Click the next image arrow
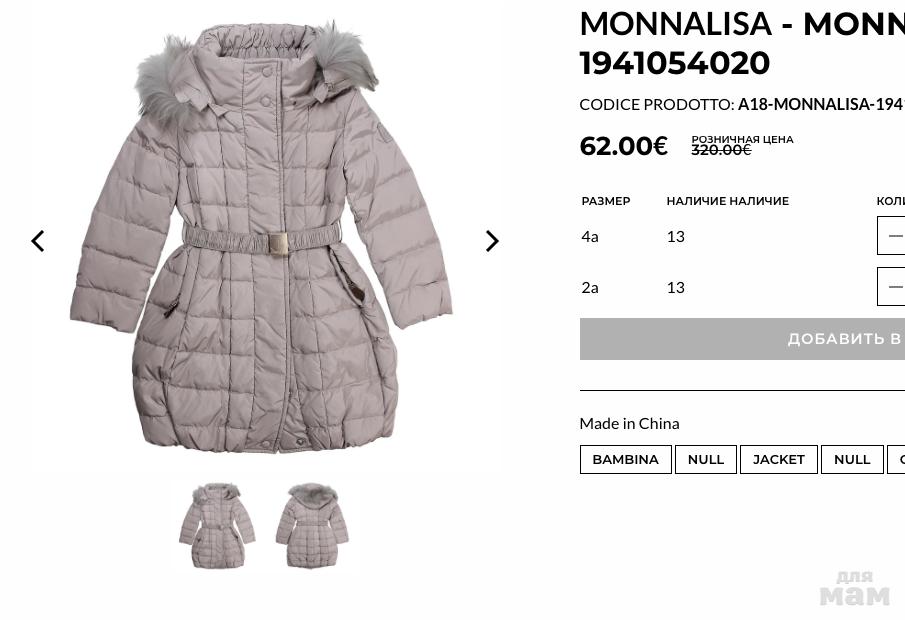This screenshot has width=905, height=620. click(491, 241)
